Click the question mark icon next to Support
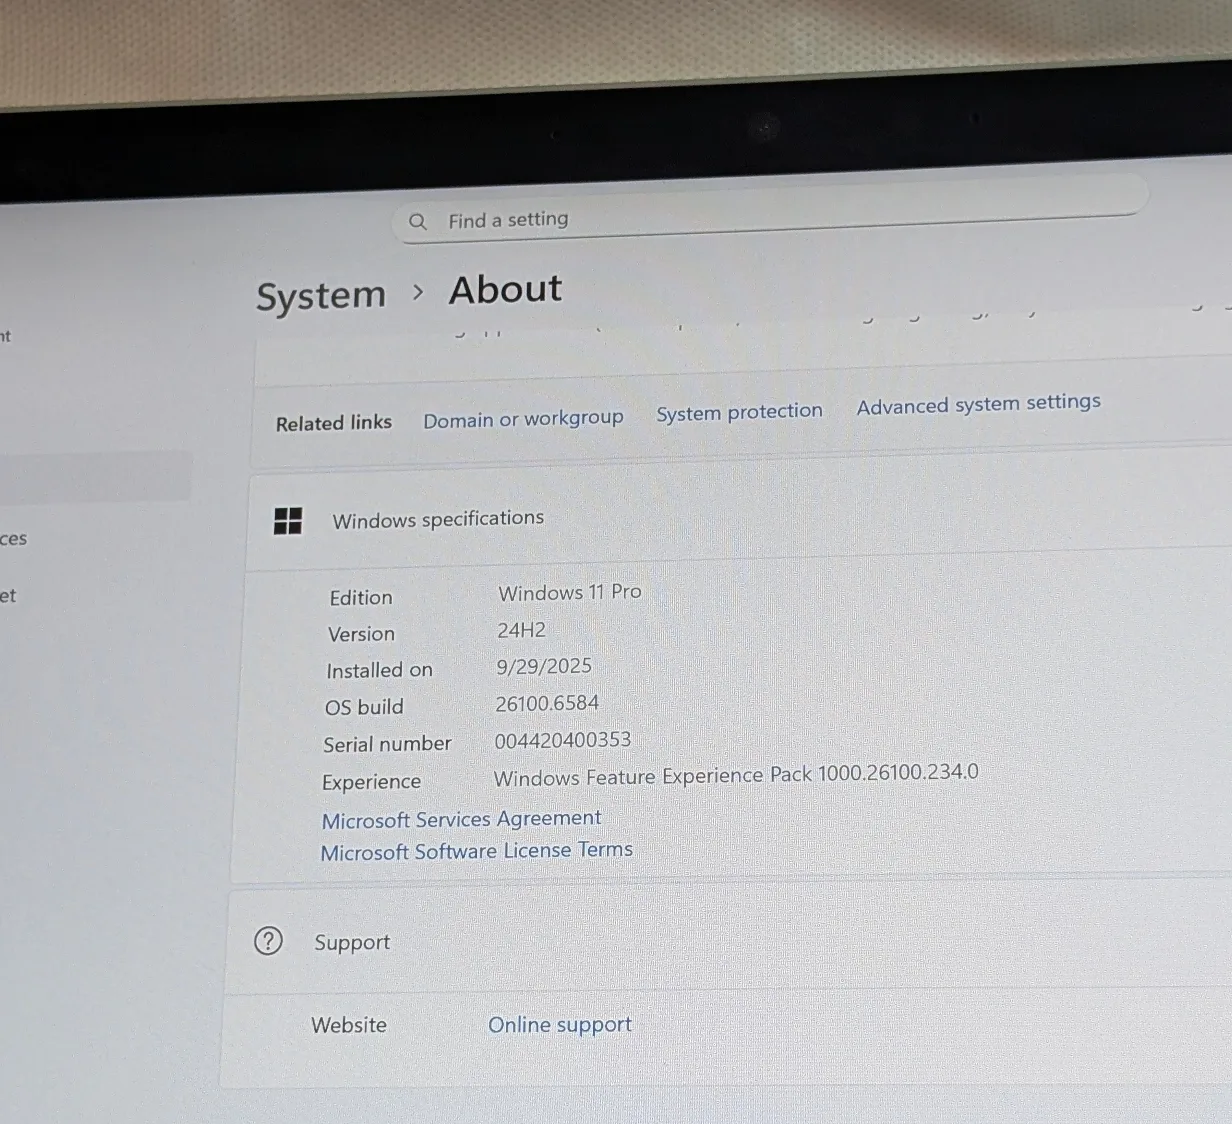The width and height of the screenshot is (1232, 1124). pos(268,941)
